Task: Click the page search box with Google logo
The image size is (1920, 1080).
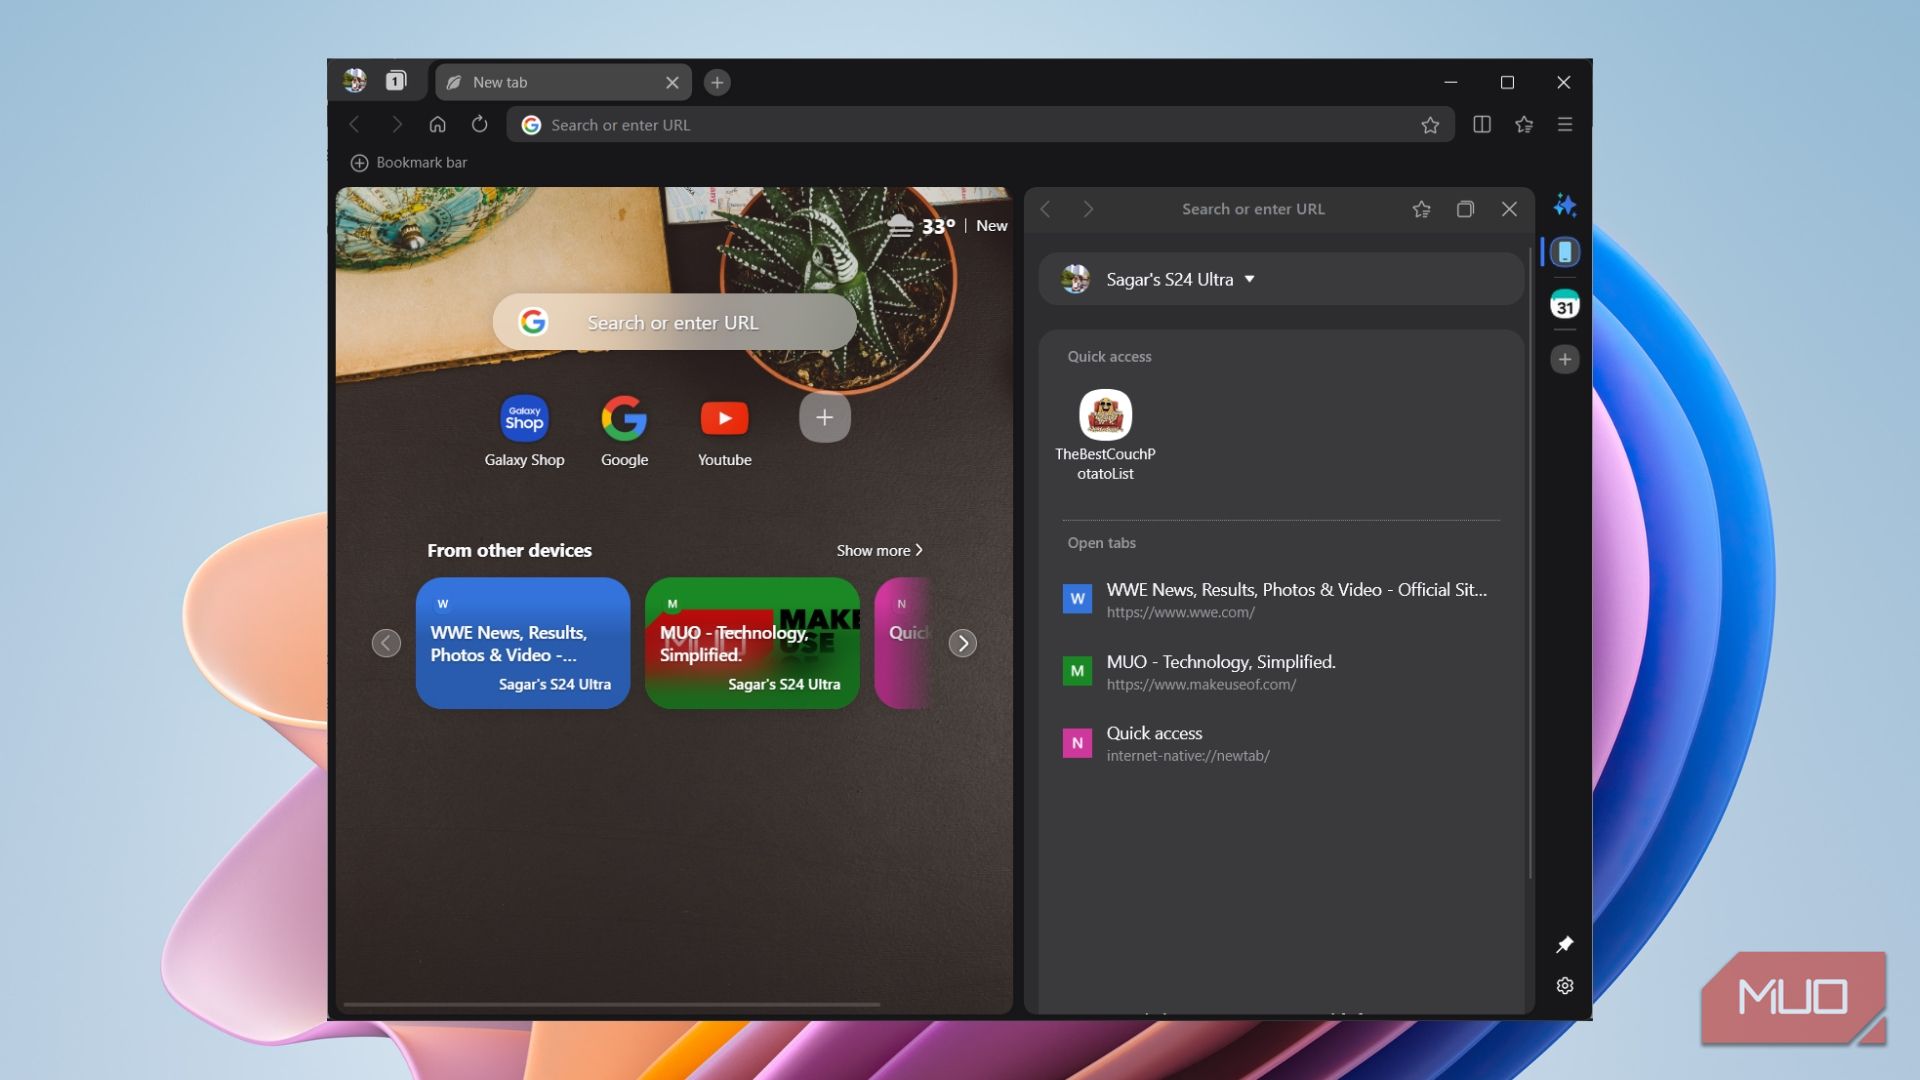Action: [675, 322]
